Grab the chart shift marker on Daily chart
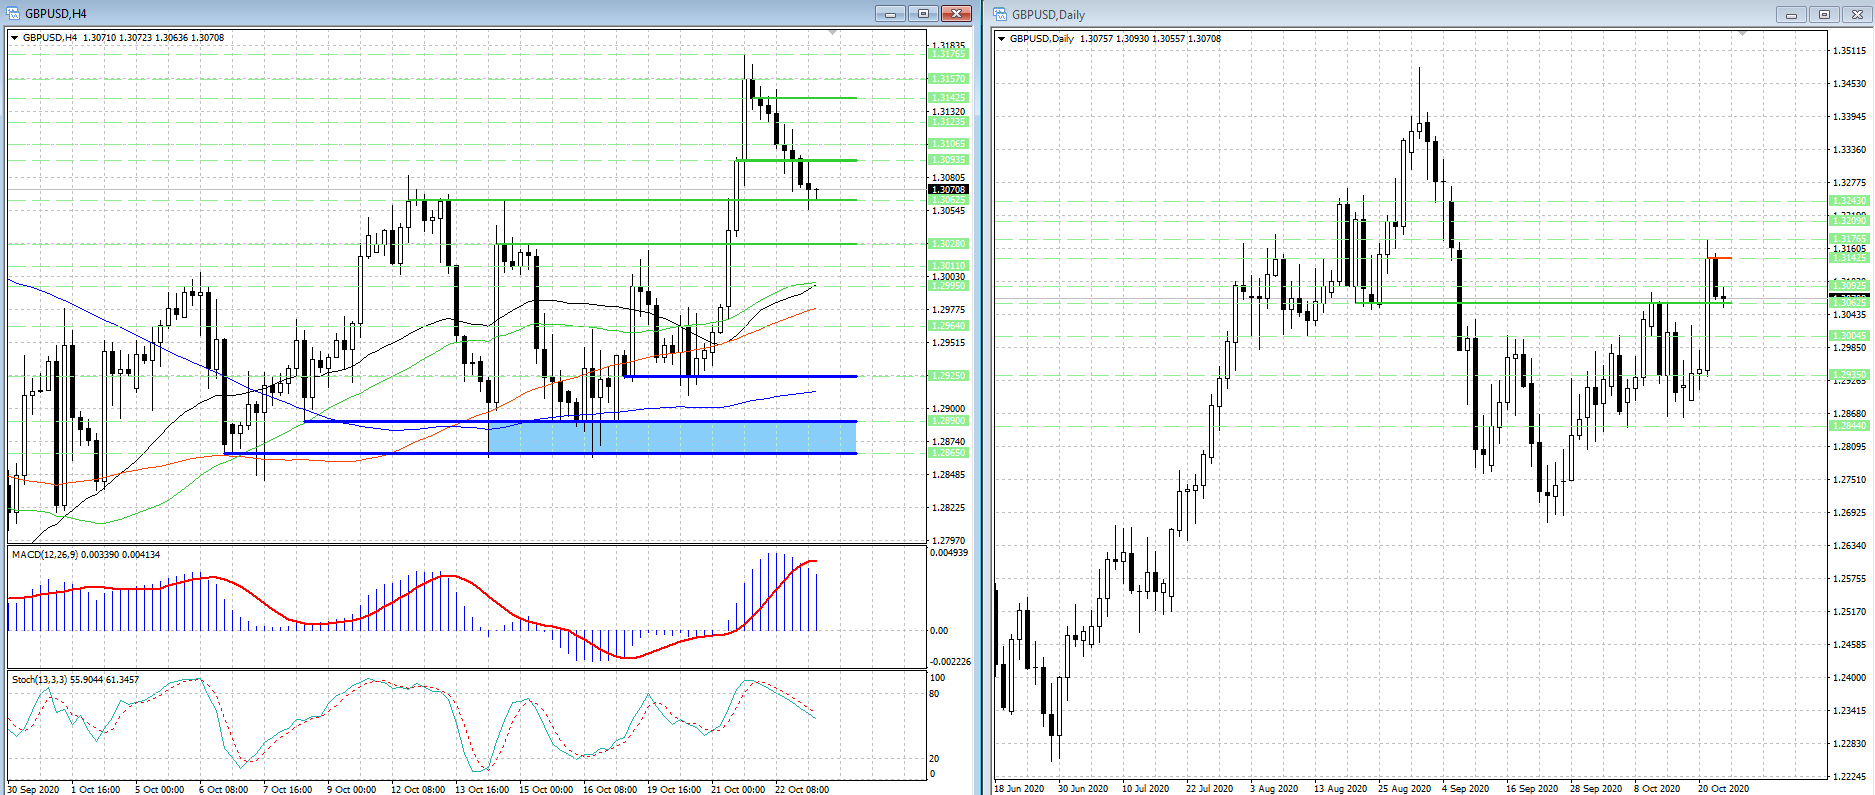The width and height of the screenshot is (1875, 795). (1742, 34)
